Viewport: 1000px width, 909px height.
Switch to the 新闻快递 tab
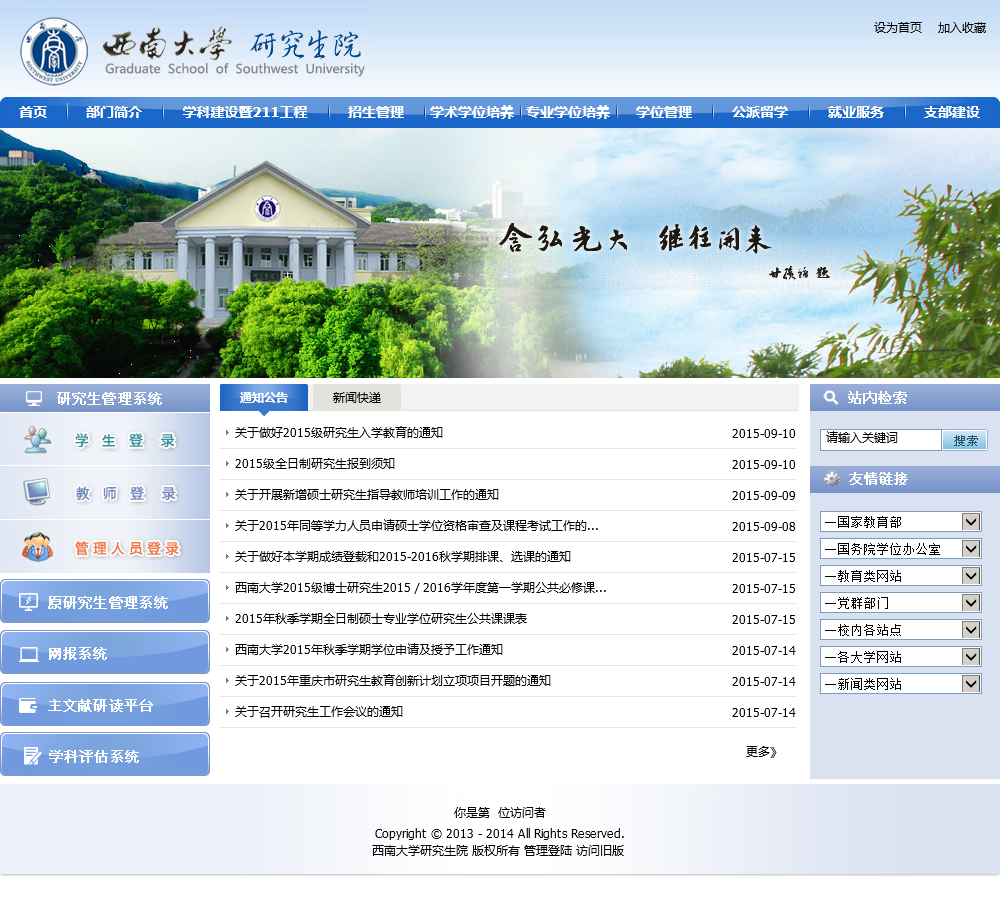pos(357,397)
